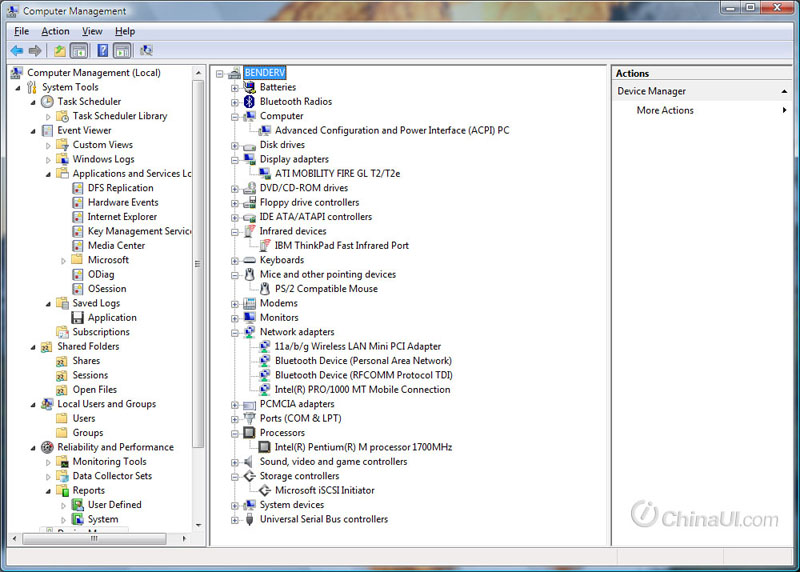Click the Processors chip icon
The height and width of the screenshot is (572, 800).
coord(249,433)
